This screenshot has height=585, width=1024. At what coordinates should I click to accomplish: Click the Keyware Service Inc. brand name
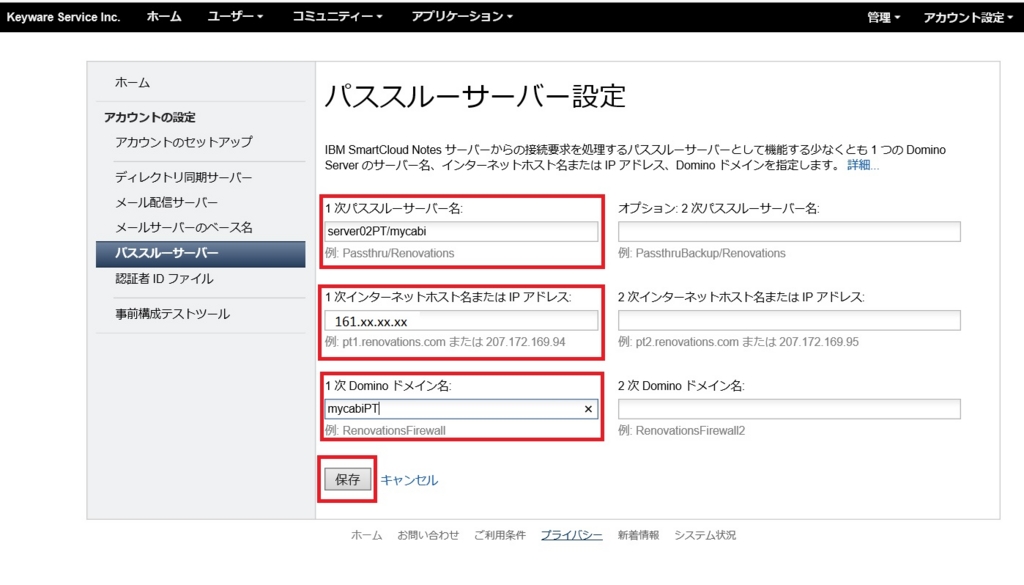[x=63, y=17]
